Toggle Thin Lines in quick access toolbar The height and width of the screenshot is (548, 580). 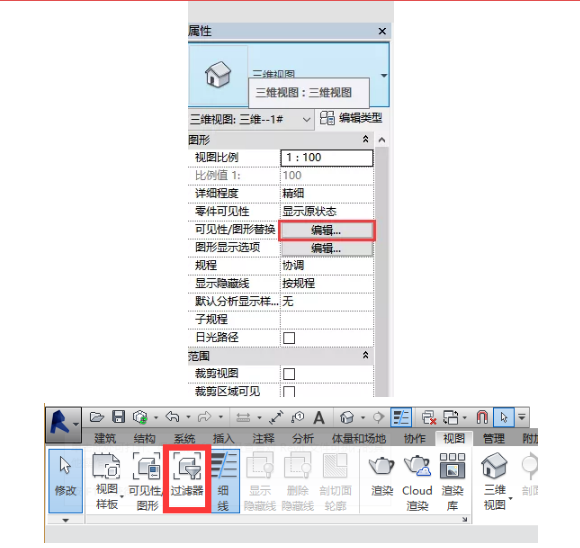point(401,417)
